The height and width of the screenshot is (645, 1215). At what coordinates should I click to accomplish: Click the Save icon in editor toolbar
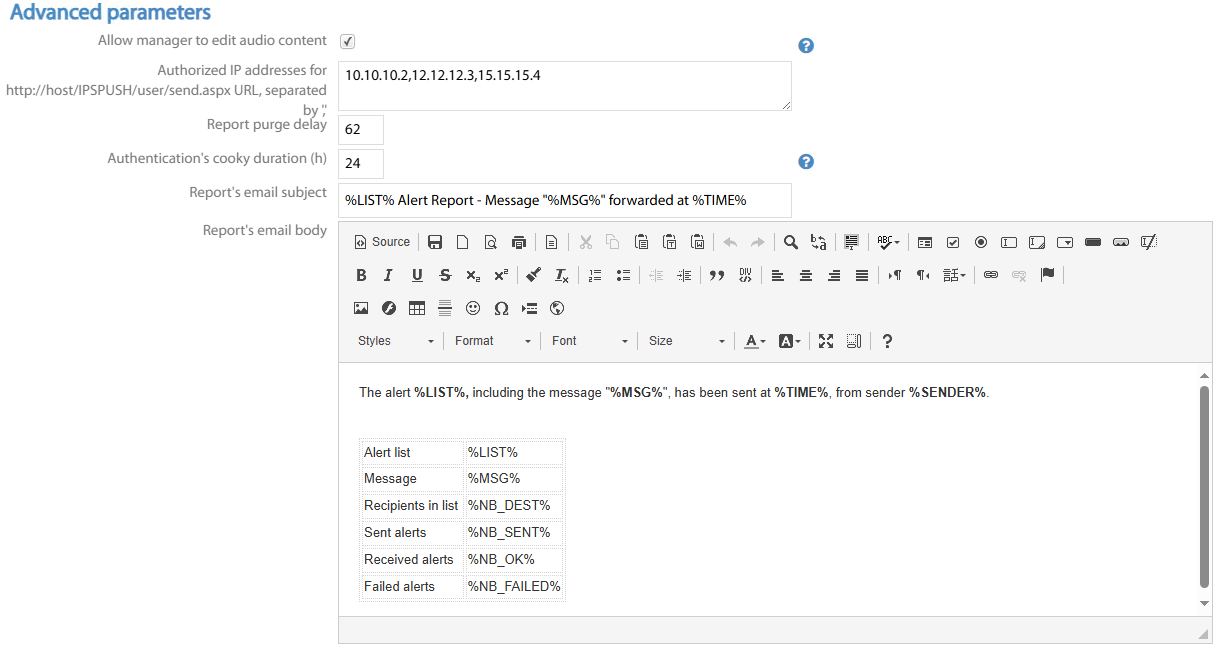[x=435, y=242]
